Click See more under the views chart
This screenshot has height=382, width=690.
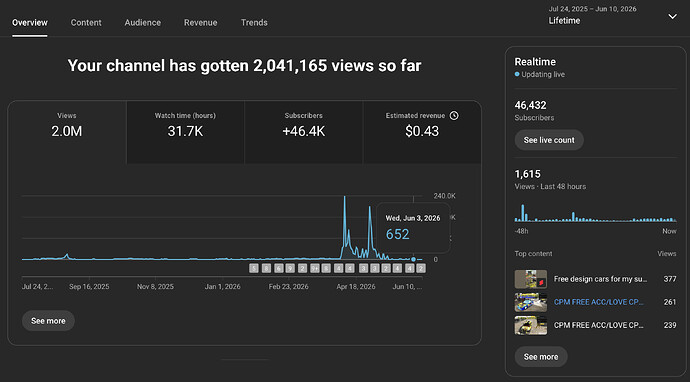click(x=48, y=321)
